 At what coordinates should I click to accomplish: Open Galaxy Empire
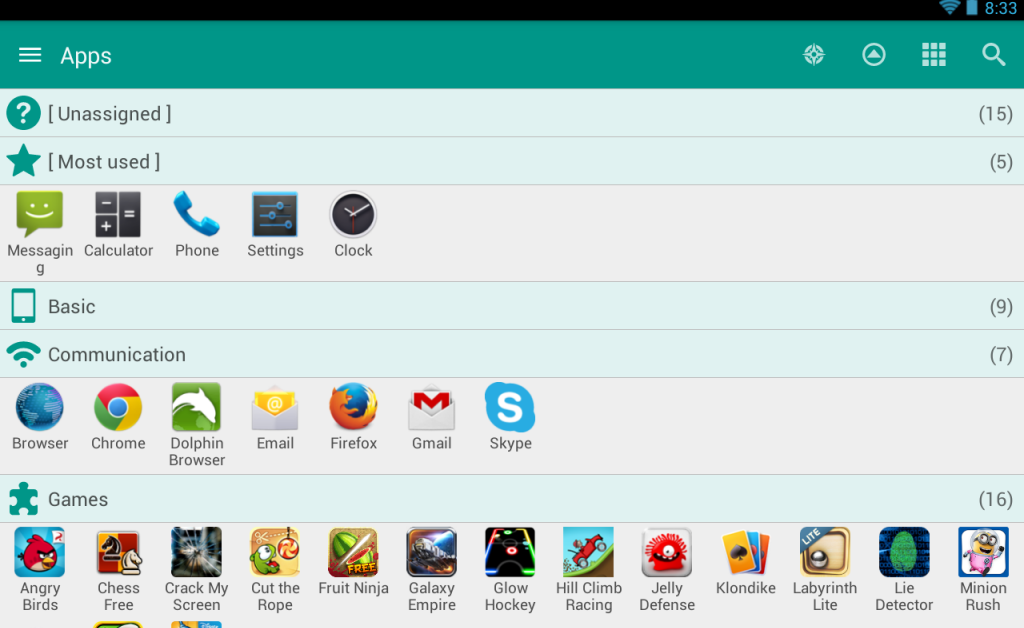coord(432,570)
